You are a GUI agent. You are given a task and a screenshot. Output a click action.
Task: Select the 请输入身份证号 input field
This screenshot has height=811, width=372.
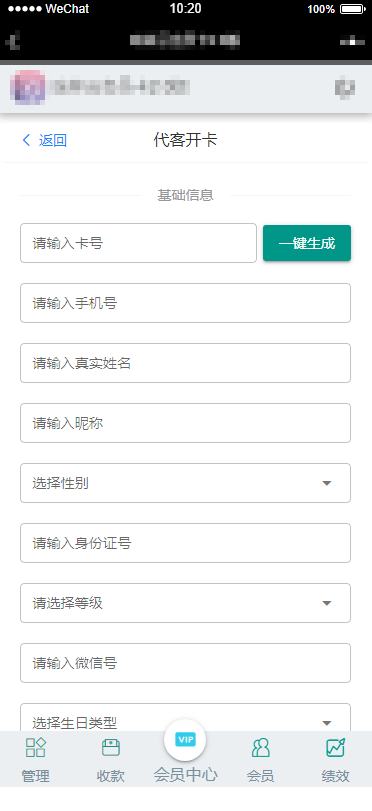click(x=185, y=543)
